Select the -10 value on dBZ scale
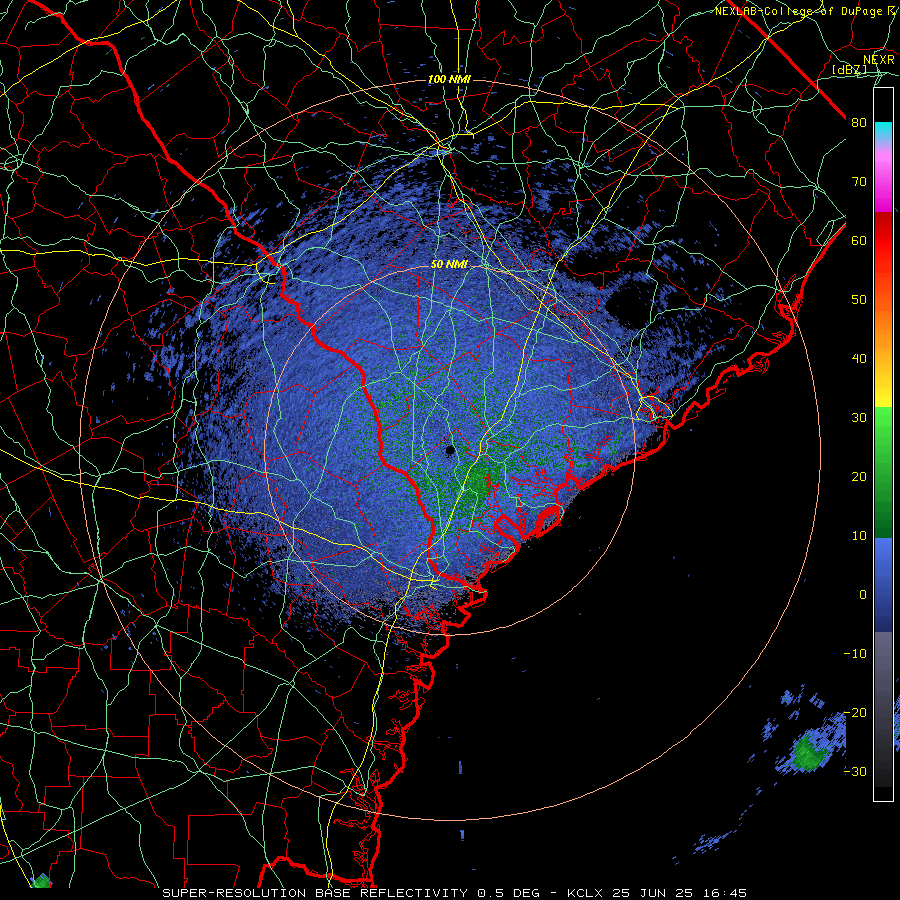The image size is (900, 900). tap(855, 654)
